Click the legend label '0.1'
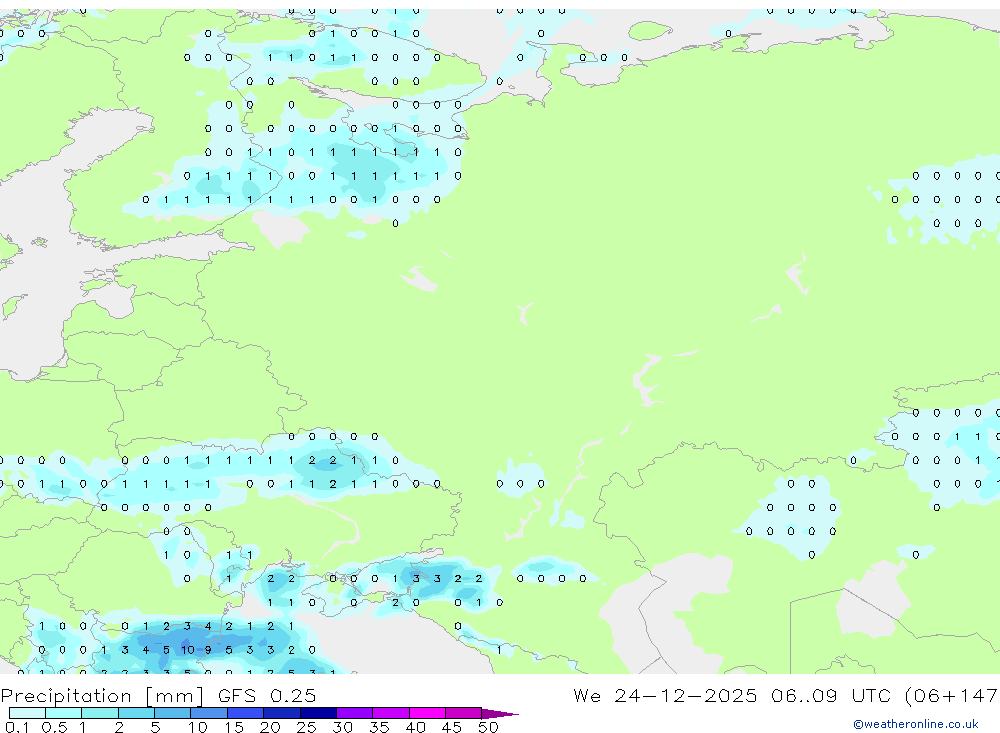This screenshot has width=1000, height=733. point(17,727)
